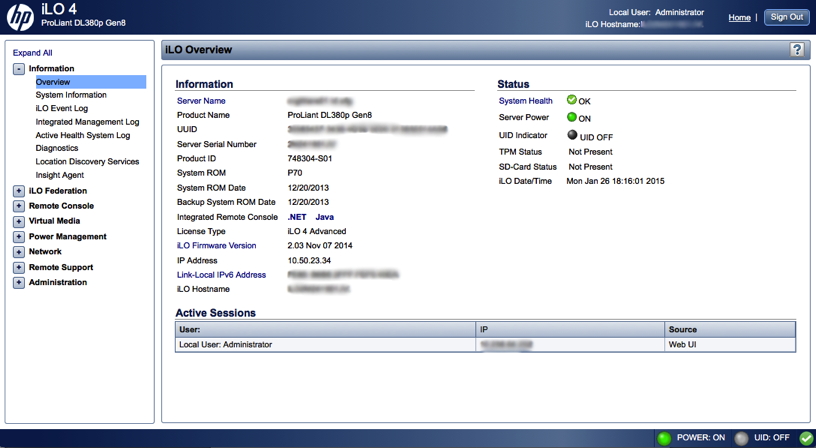The image size is (816, 448).
Task: Click the SD-Card Status 'Not Present' value
Action: tap(590, 167)
